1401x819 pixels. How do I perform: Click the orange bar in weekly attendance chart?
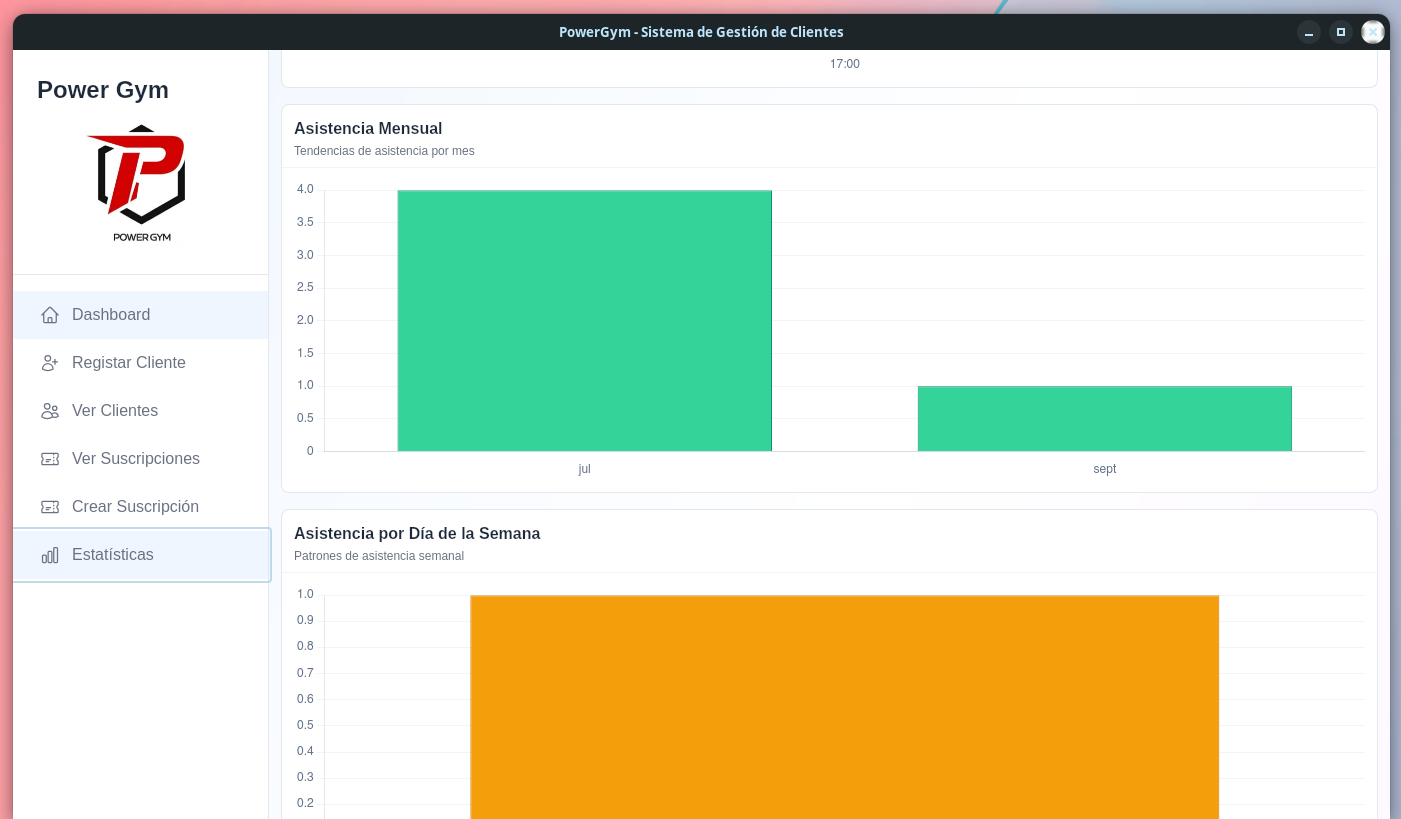[845, 707]
